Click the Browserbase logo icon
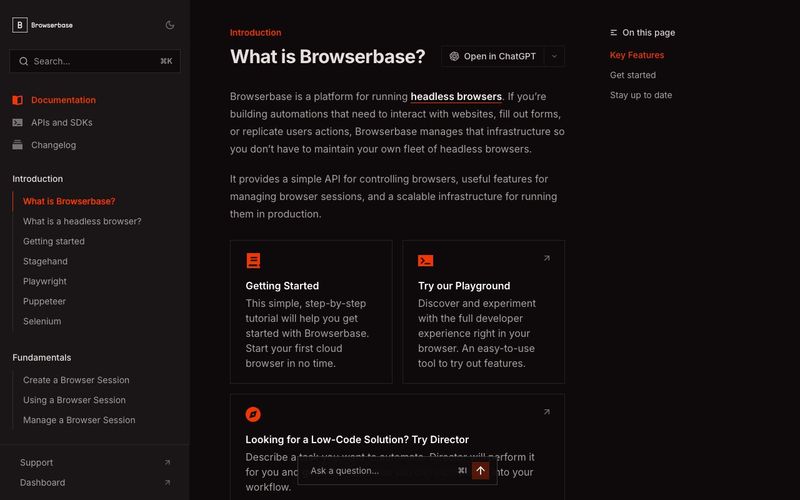The width and height of the screenshot is (800, 500). point(19,25)
